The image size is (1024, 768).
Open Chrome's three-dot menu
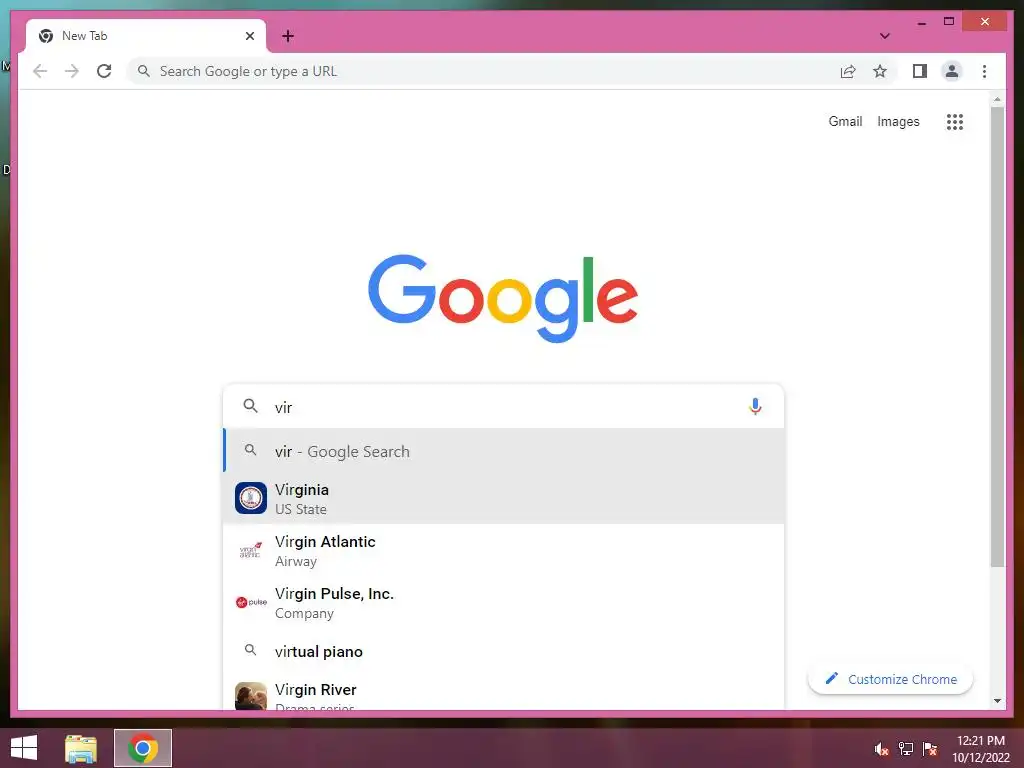point(984,71)
